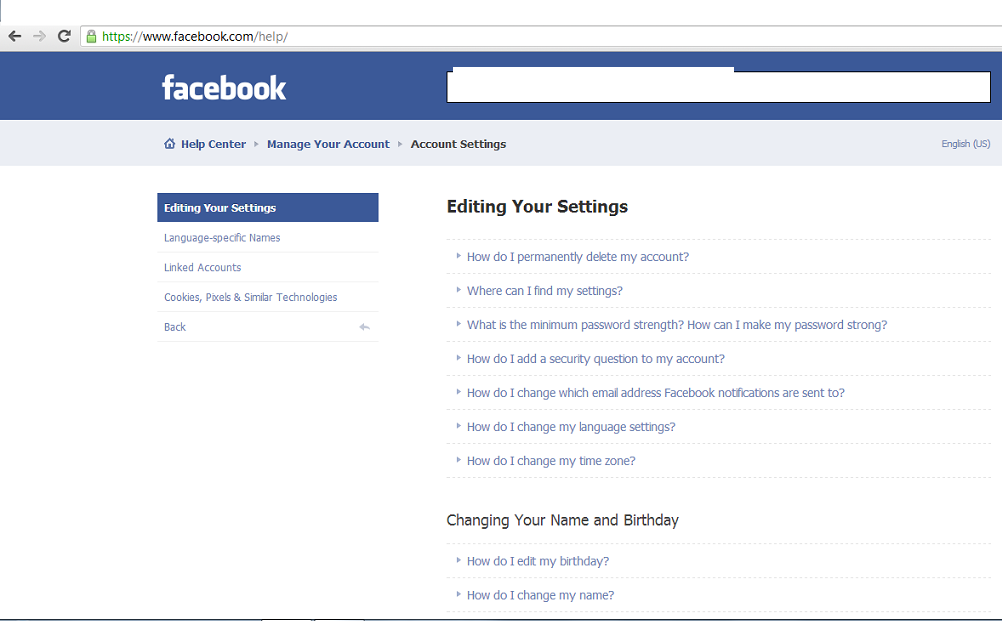Open 'How do I change my name?'
This screenshot has width=1002, height=621.
coord(540,595)
